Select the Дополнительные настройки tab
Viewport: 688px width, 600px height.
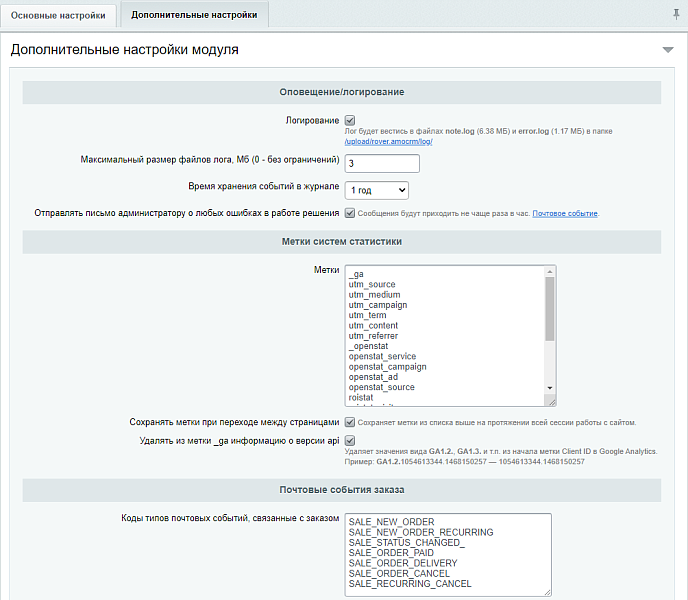pyautogui.click(x=194, y=15)
